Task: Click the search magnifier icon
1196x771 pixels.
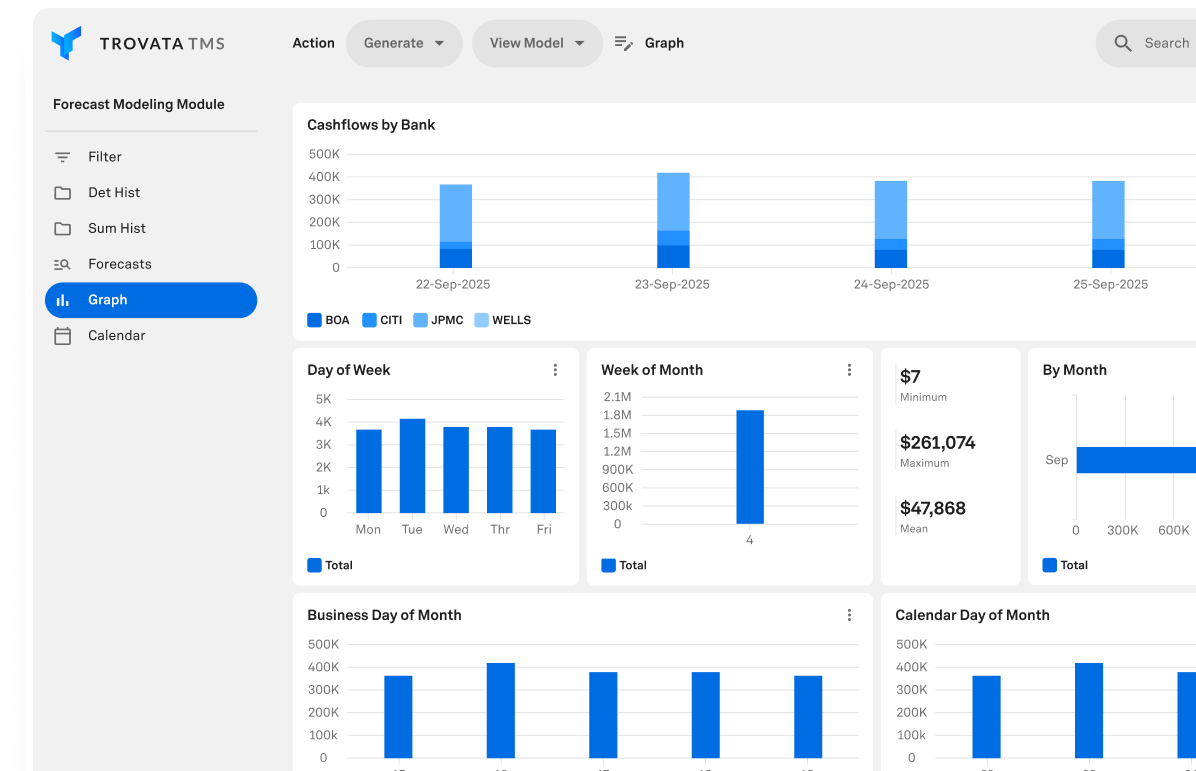Action: 1123,43
